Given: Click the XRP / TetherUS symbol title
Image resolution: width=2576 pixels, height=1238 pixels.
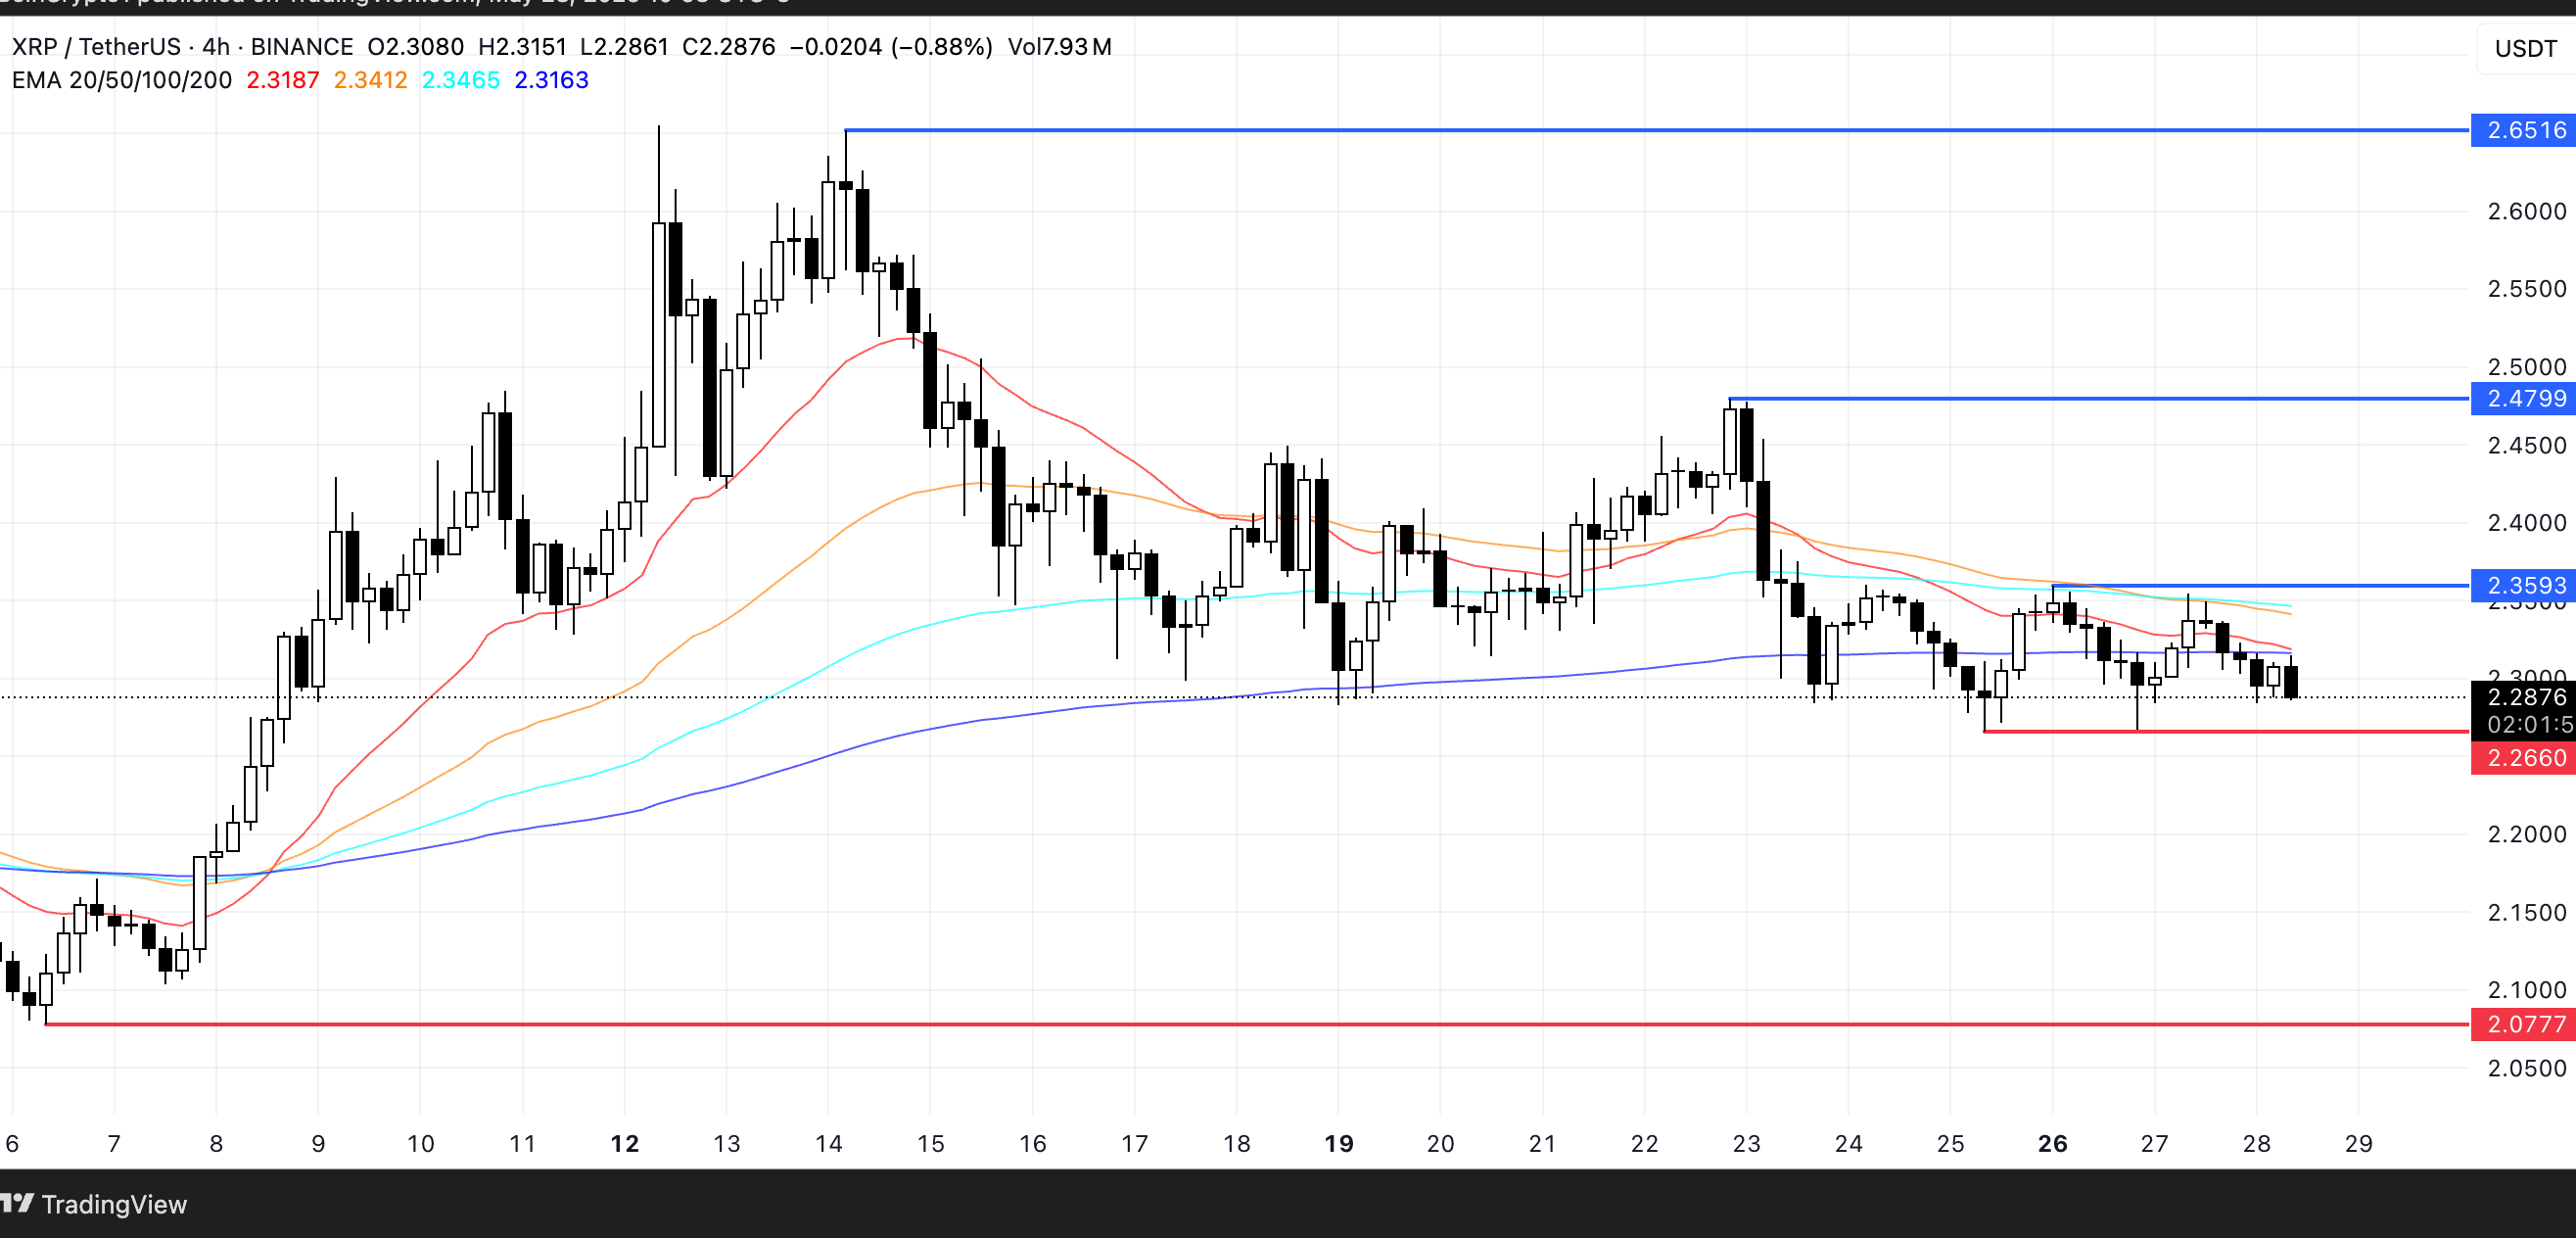Looking at the screenshot, I should pyautogui.click(x=96, y=47).
